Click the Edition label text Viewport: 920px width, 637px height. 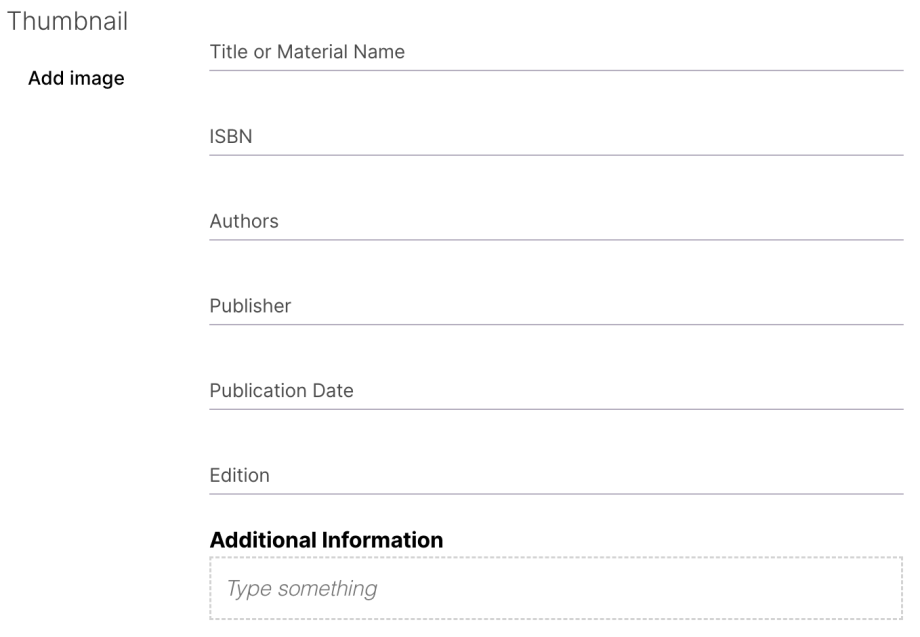point(239,476)
